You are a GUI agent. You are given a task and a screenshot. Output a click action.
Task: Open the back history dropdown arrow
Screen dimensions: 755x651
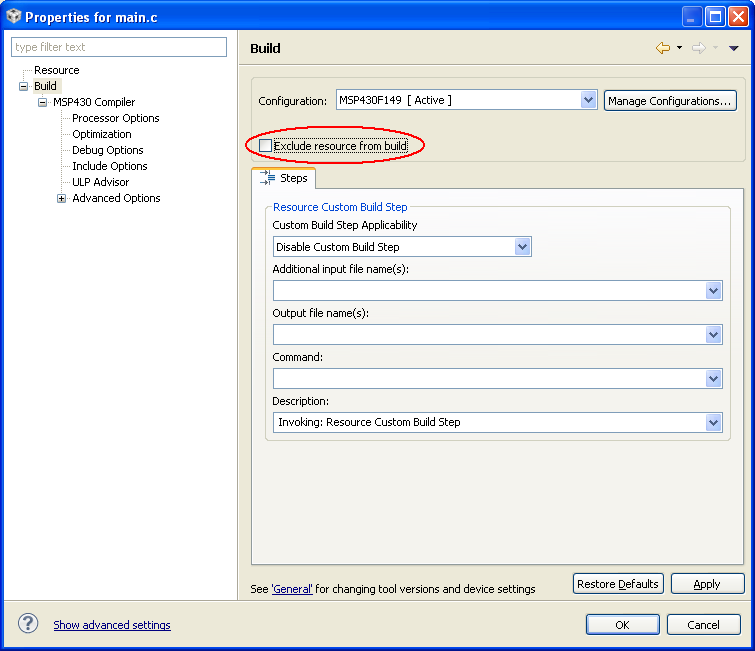(x=679, y=48)
